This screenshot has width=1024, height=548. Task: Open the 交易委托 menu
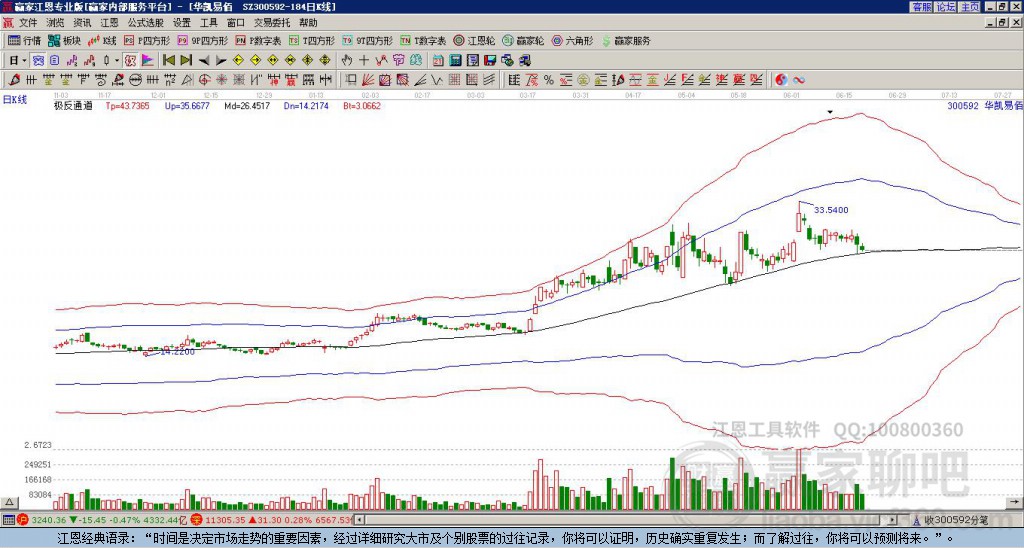(272, 23)
